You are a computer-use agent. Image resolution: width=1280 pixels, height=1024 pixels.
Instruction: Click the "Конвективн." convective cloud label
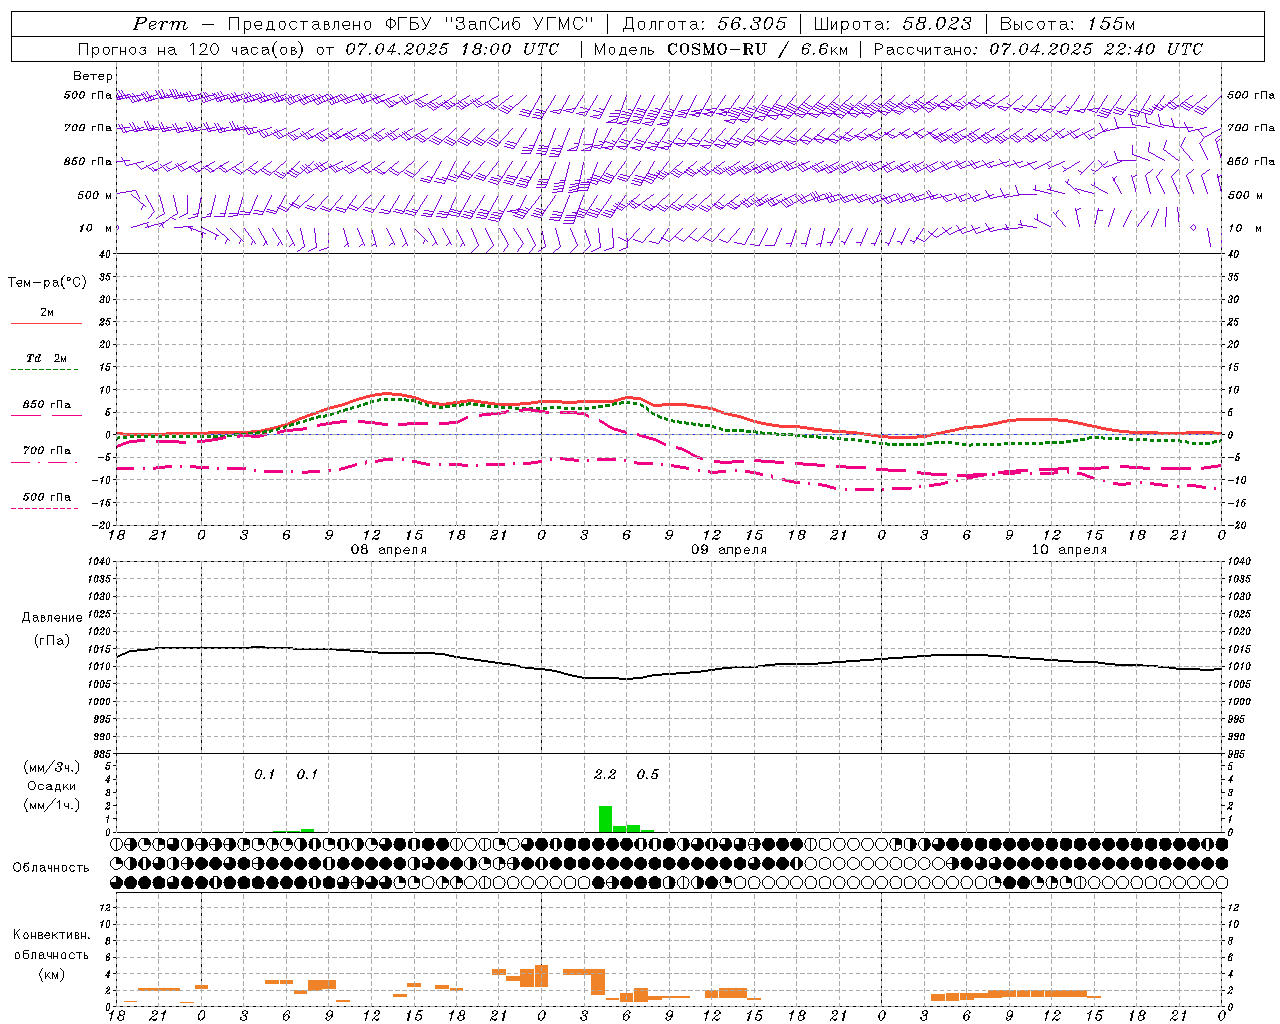point(51,935)
